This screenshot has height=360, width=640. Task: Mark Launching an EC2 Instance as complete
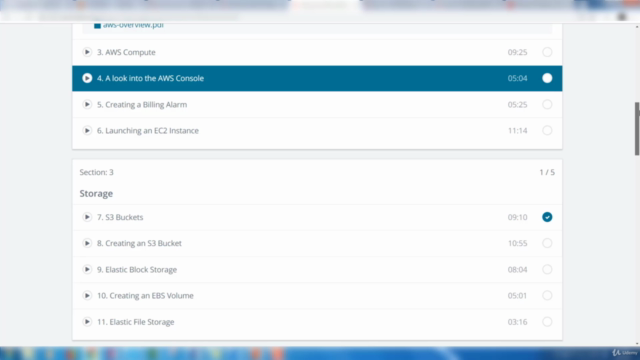[x=547, y=130]
